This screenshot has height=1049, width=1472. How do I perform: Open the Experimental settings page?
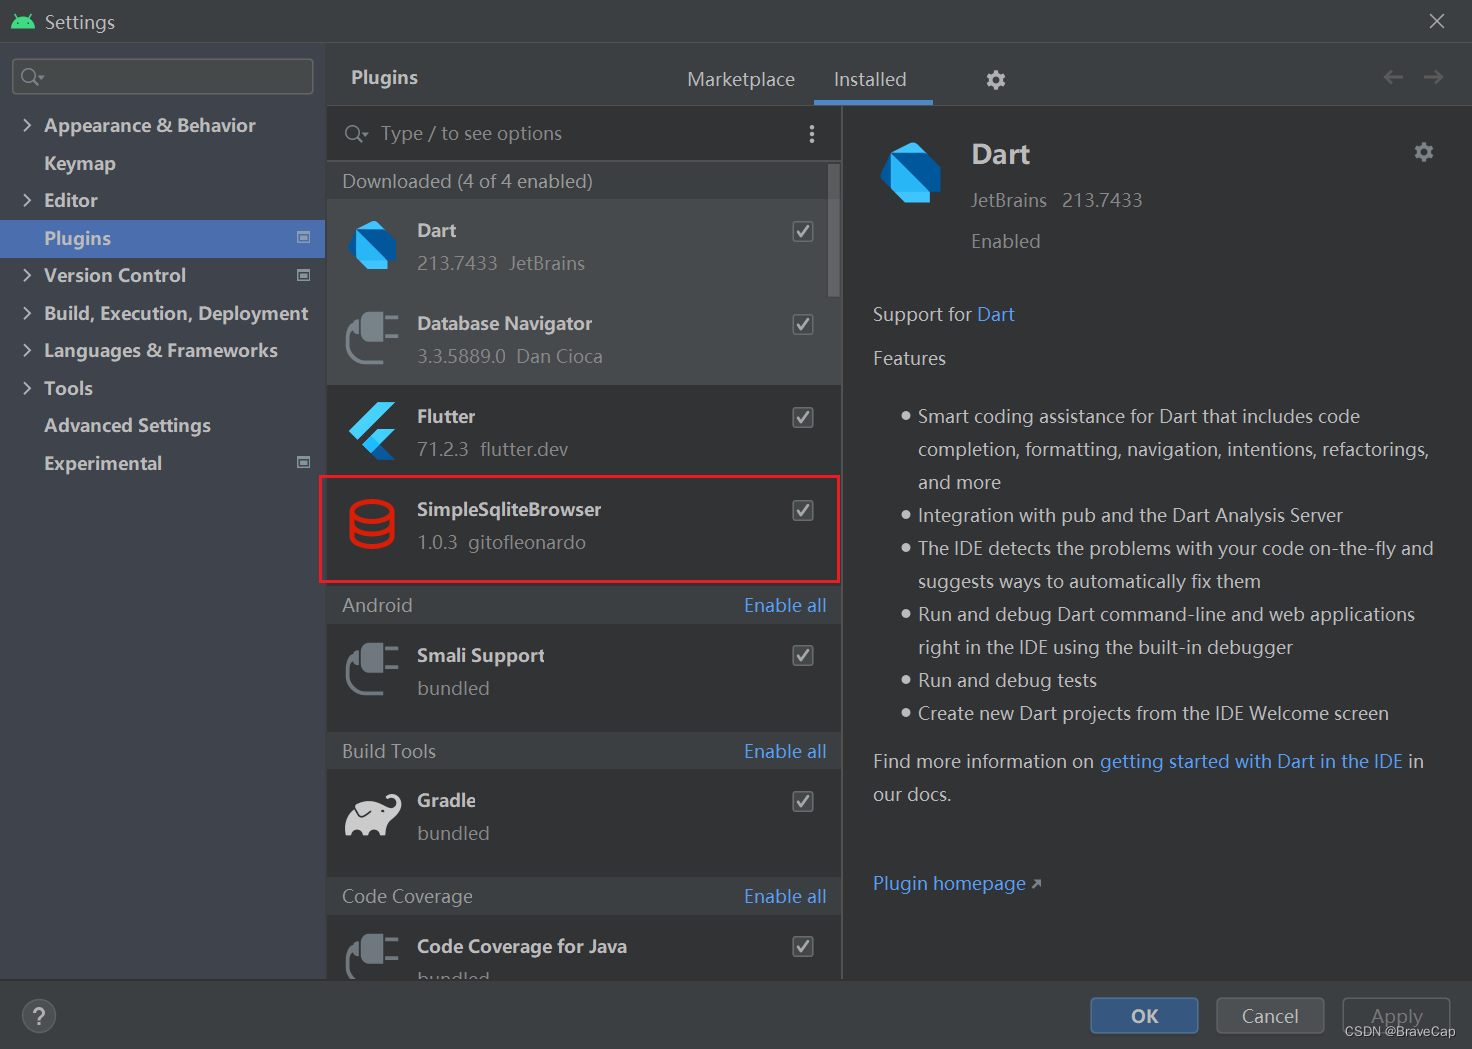(103, 463)
